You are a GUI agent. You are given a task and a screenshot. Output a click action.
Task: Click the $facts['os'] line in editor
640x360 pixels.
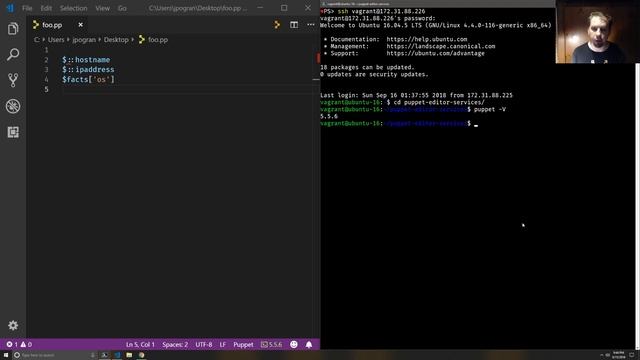[x=89, y=79]
